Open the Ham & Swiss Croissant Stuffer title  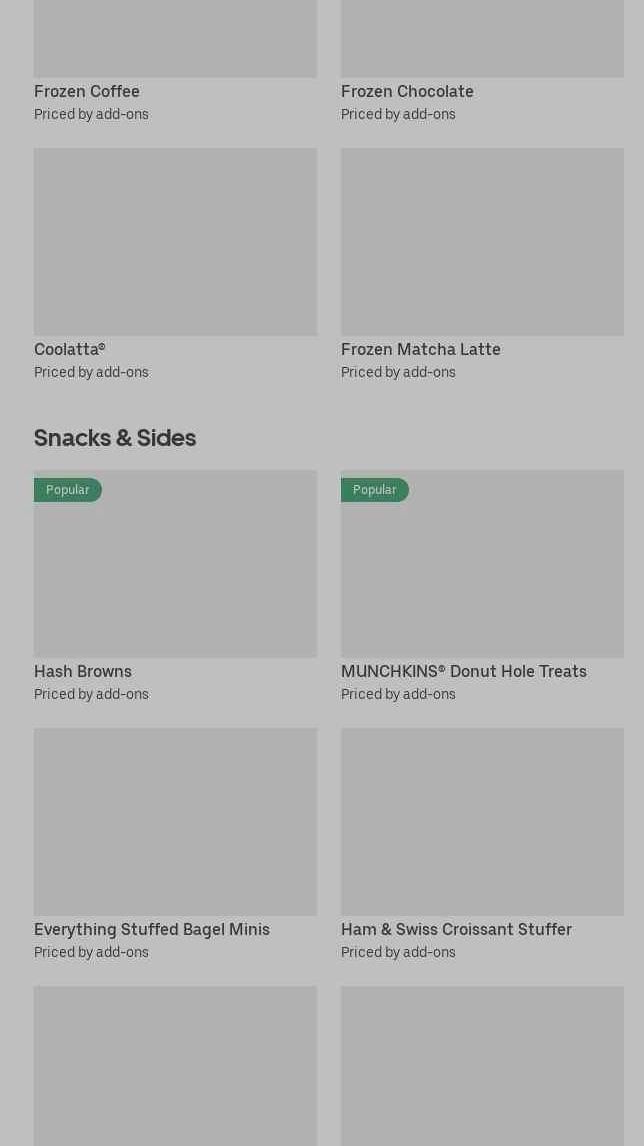tap(456, 929)
